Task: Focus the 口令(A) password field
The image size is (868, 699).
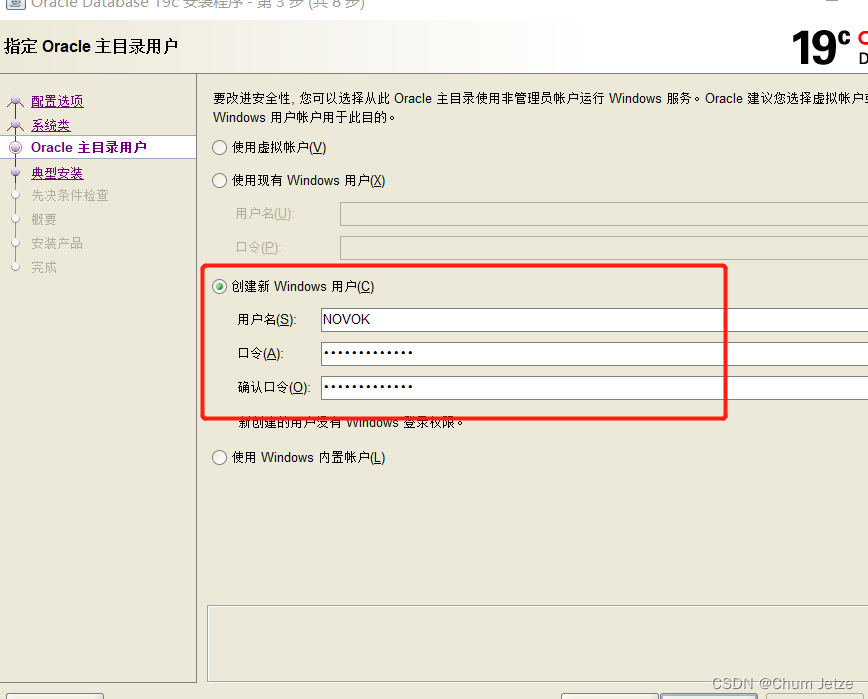Action: 595,354
